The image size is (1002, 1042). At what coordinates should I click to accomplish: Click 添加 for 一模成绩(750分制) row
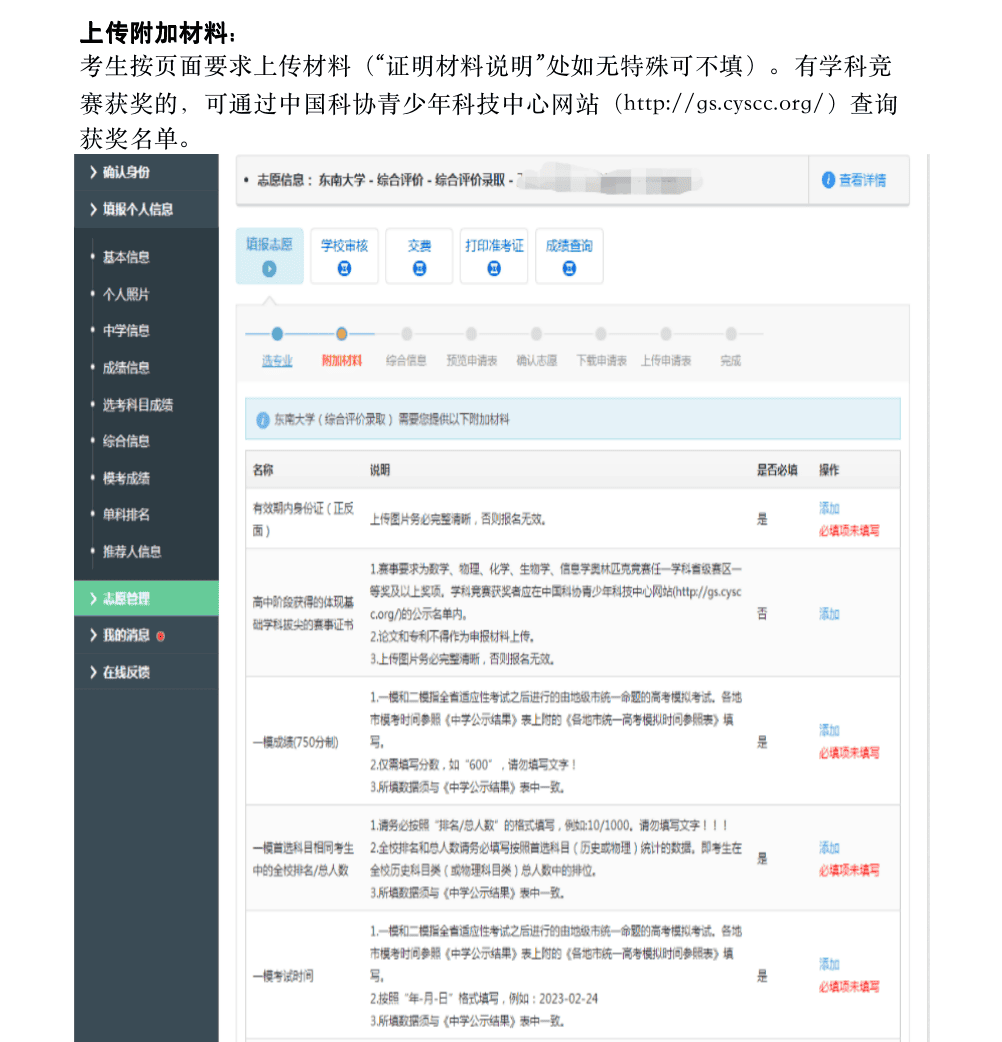tap(829, 730)
